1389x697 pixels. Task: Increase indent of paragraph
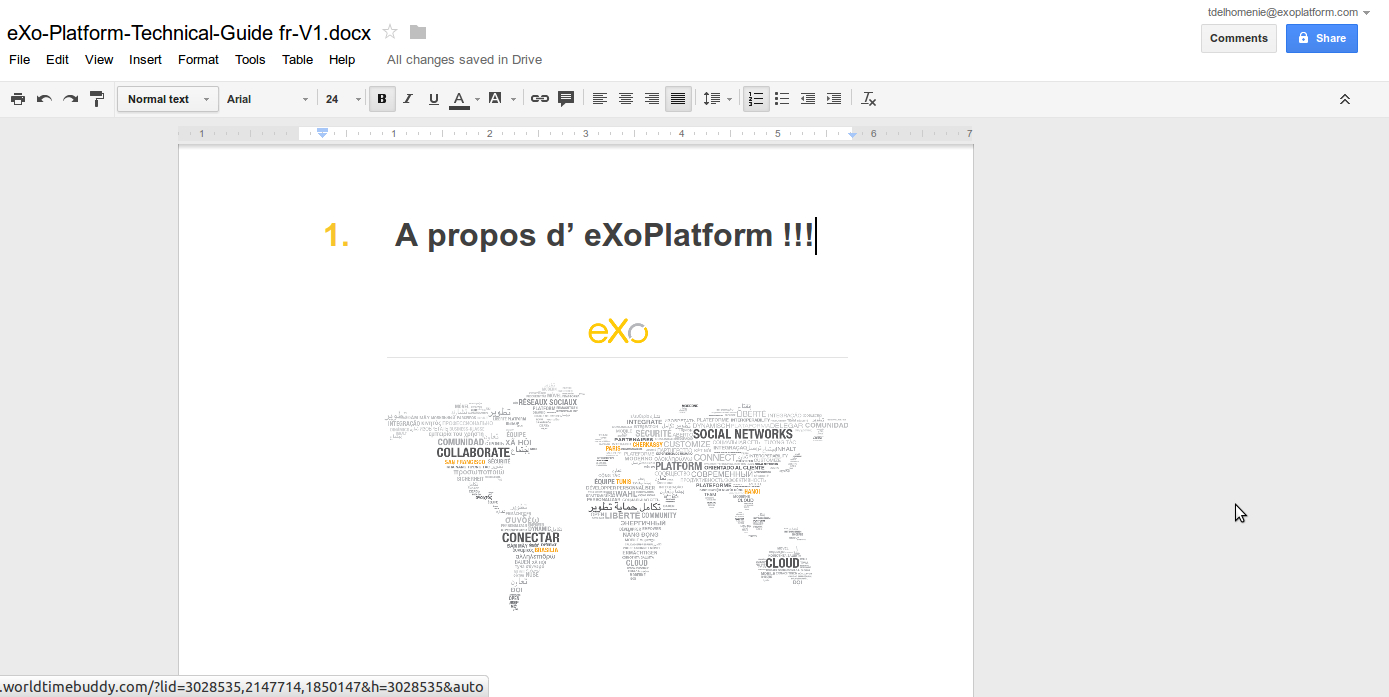point(834,99)
